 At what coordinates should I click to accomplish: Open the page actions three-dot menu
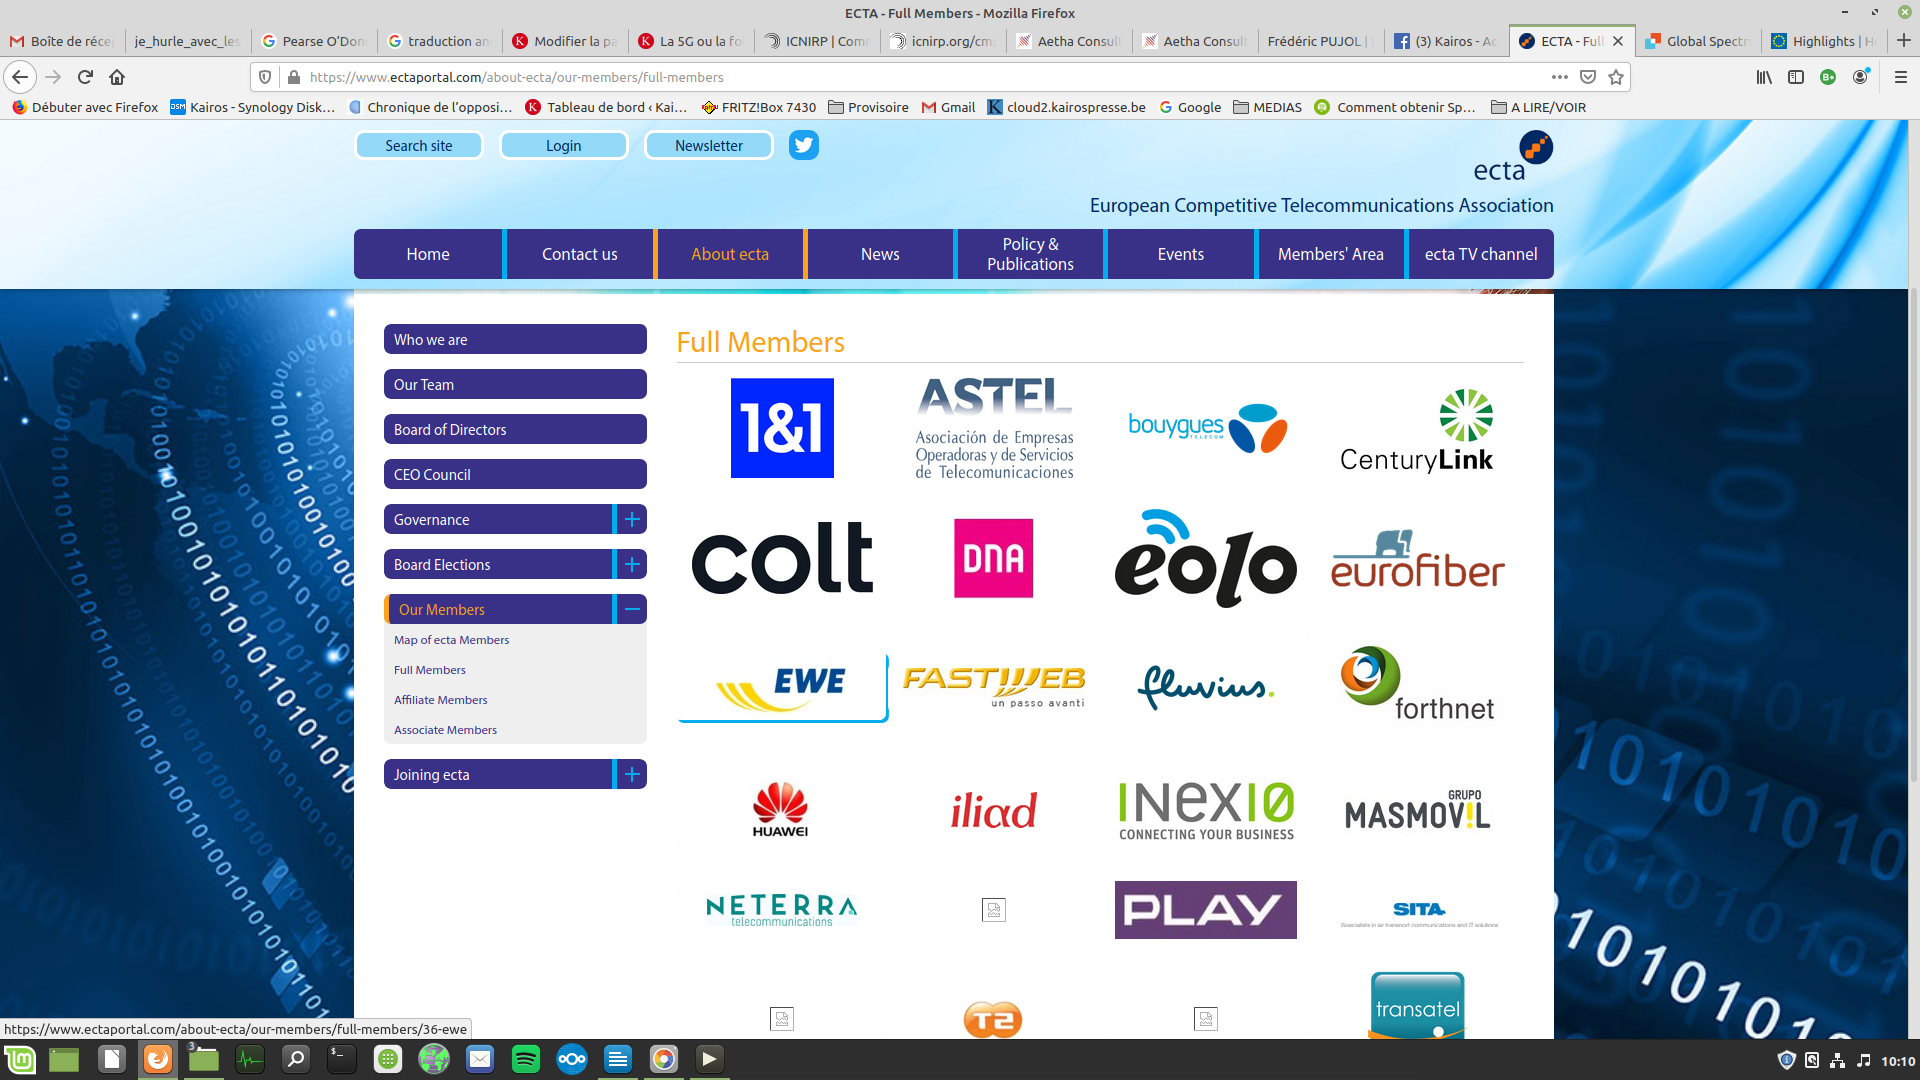(x=1559, y=77)
